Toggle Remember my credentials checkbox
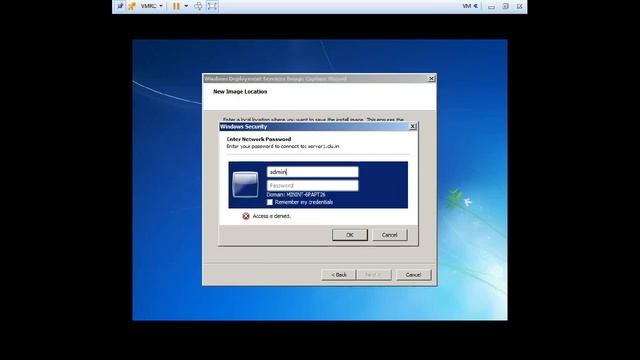This screenshot has width=640, height=360. tap(270, 202)
